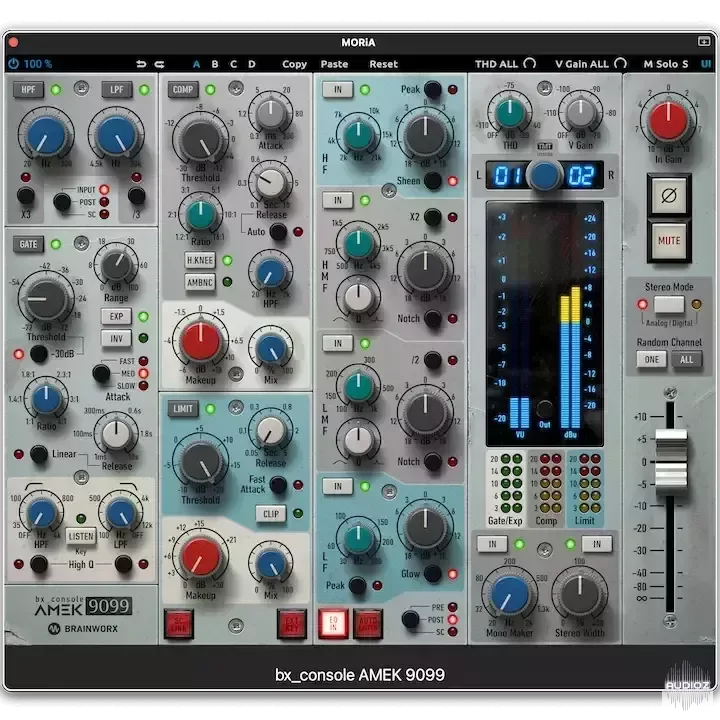
Task: Click the gate key LISTEN button
Action: coord(81,536)
